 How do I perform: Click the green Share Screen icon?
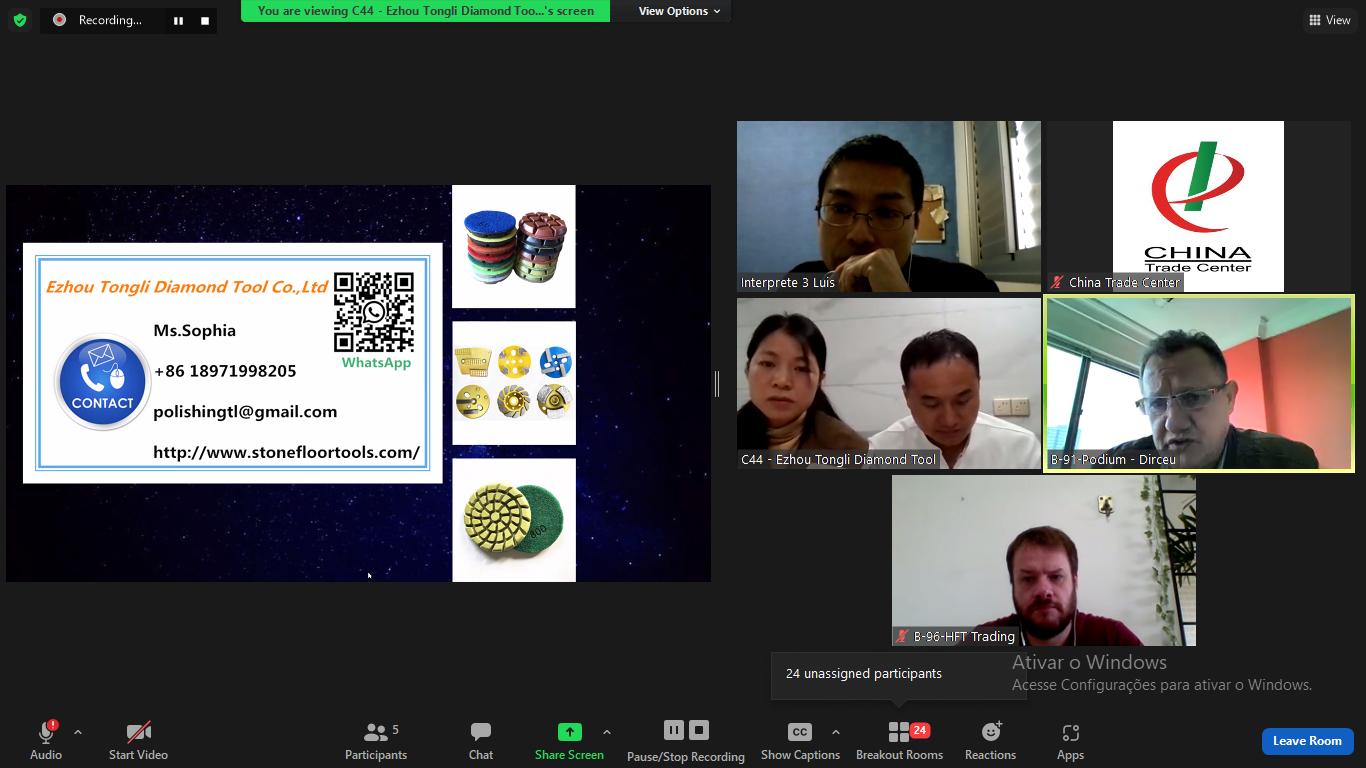click(x=569, y=732)
